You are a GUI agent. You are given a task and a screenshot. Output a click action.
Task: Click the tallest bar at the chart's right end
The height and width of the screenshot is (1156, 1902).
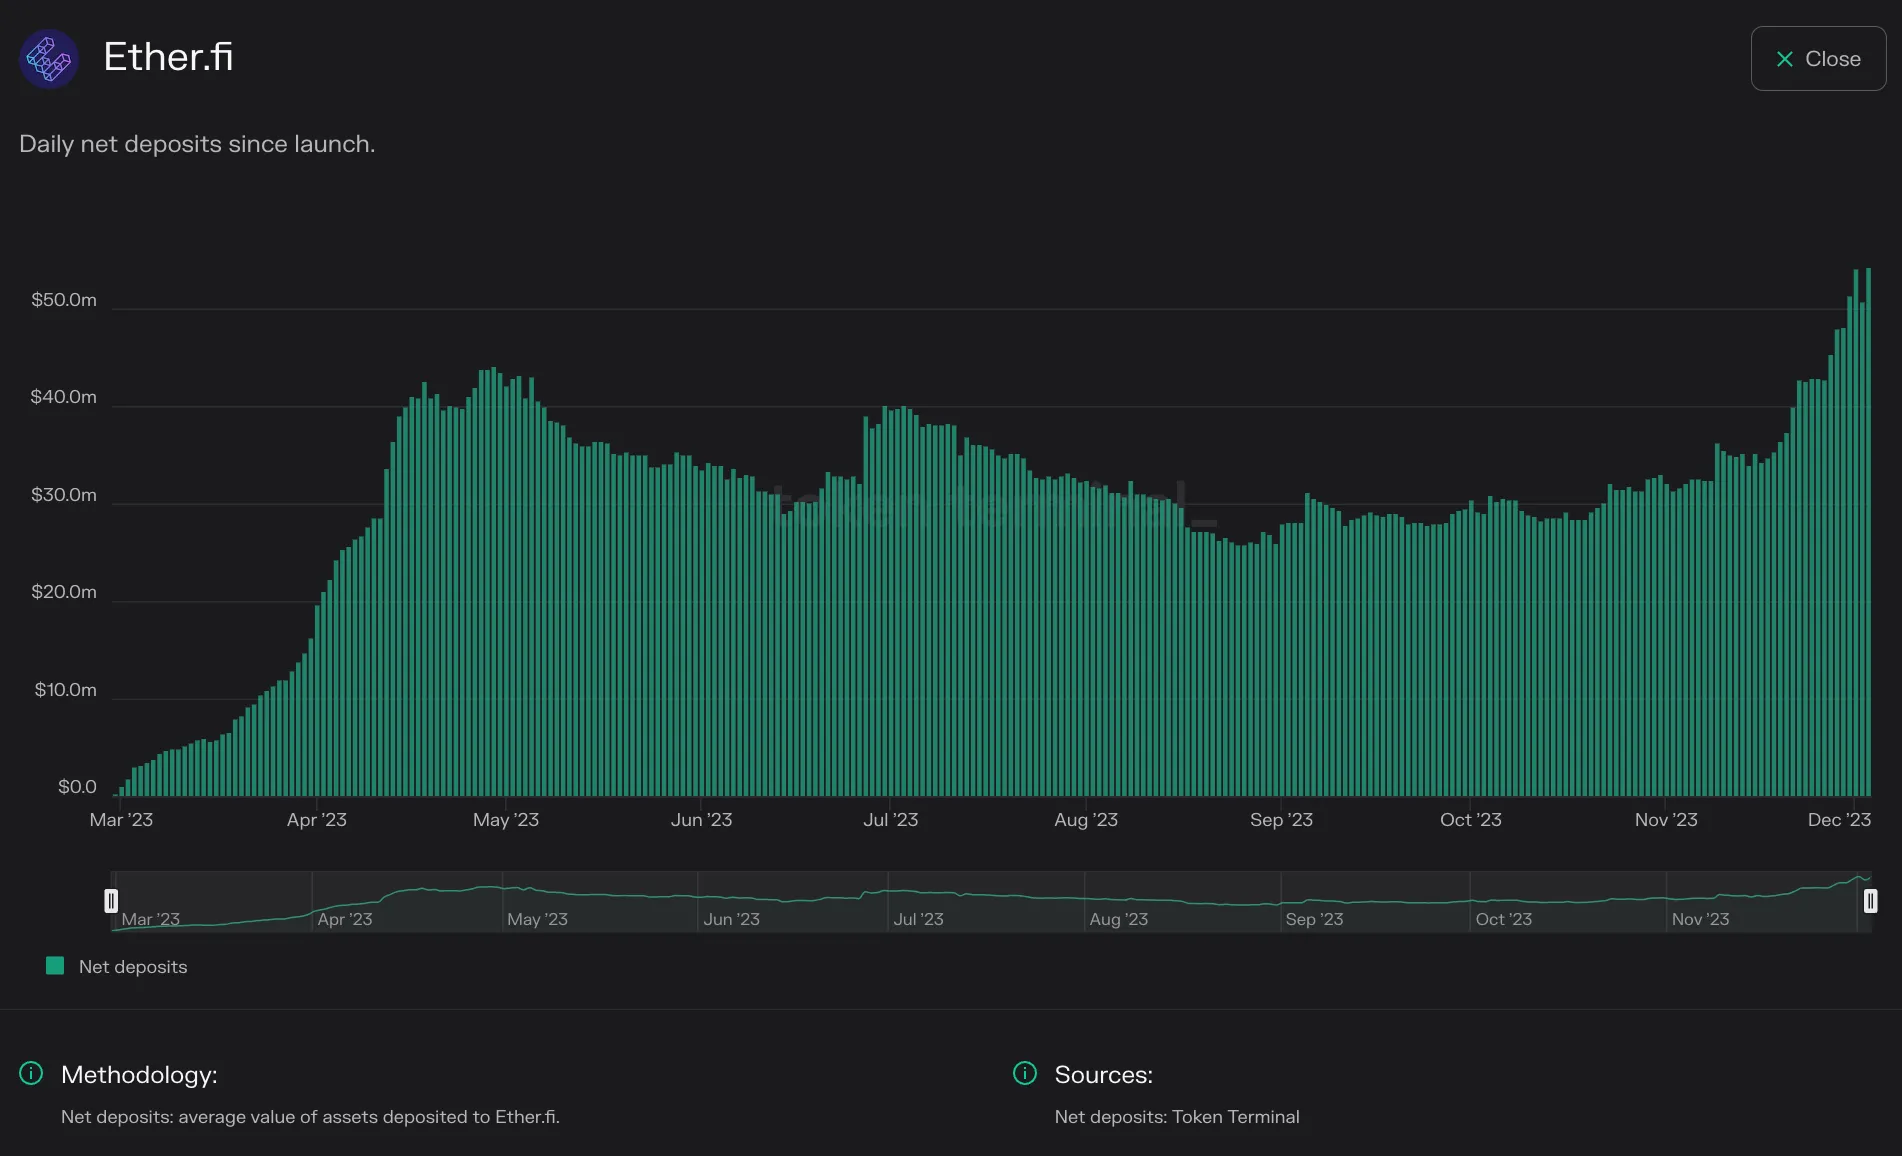[1868, 532]
